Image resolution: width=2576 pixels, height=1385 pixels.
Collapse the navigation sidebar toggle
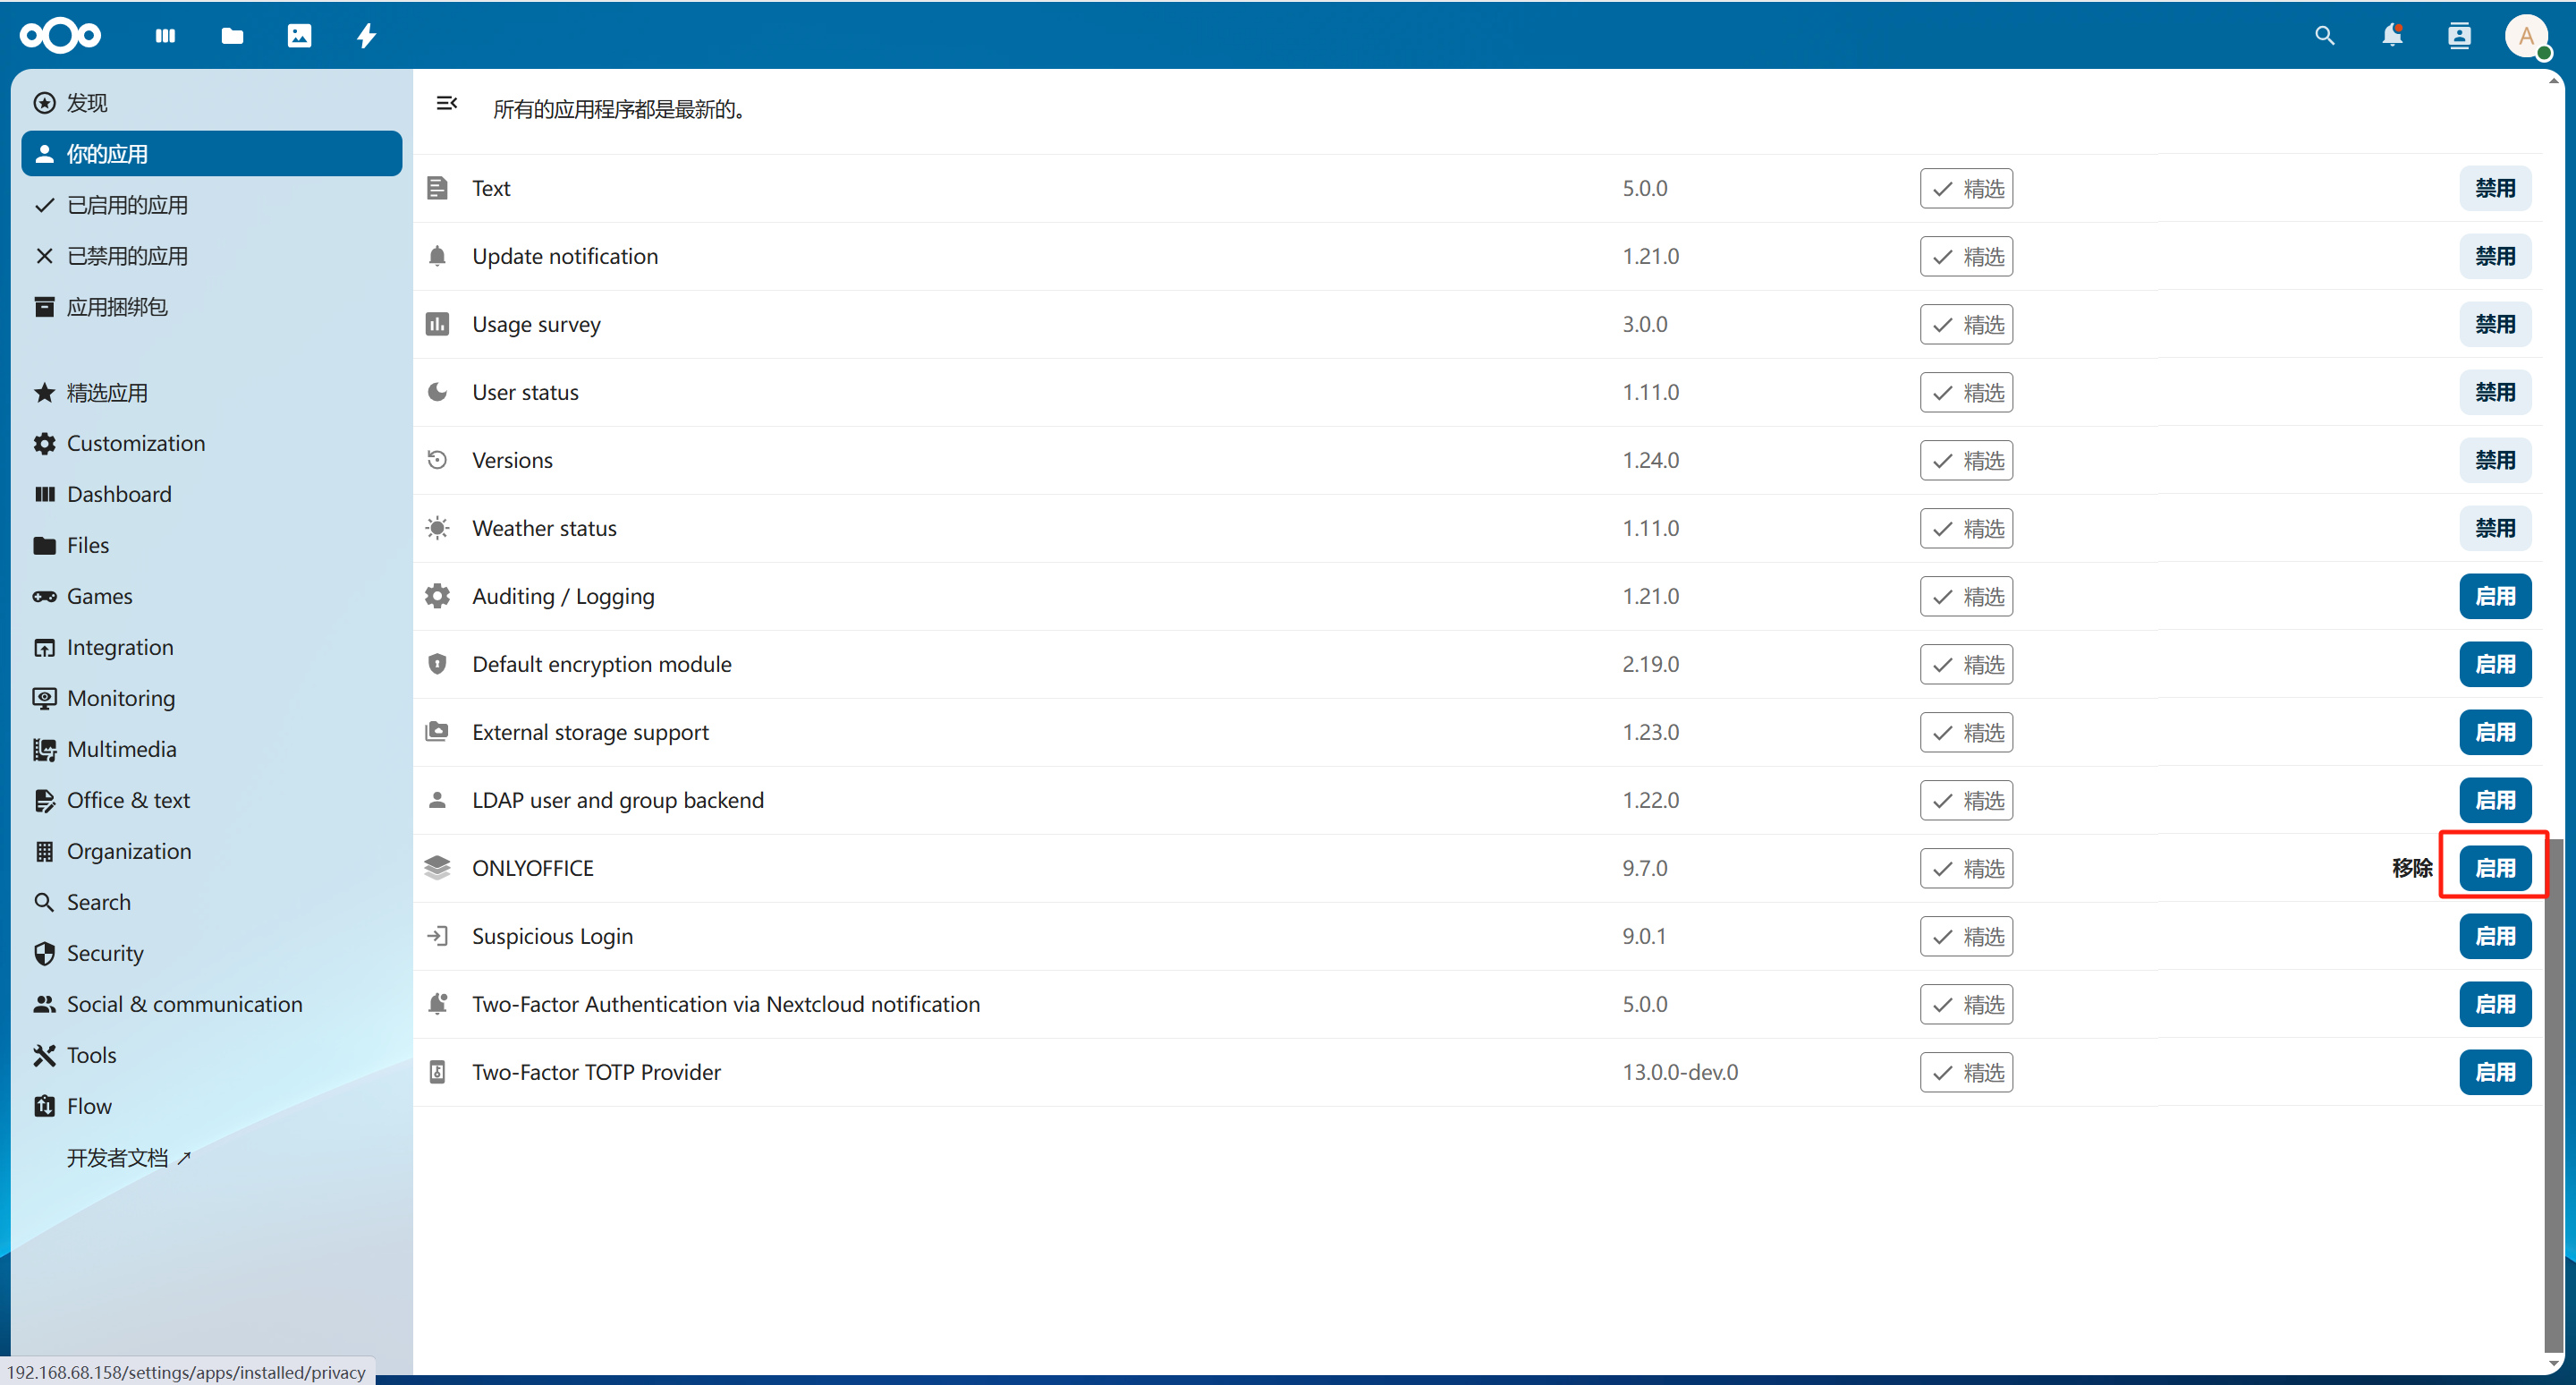pyautogui.click(x=447, y=103)
